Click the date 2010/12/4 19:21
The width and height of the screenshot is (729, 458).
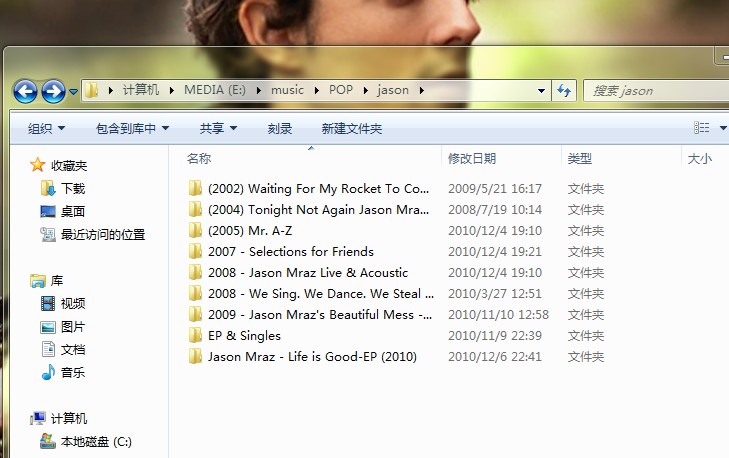point(495,252)
